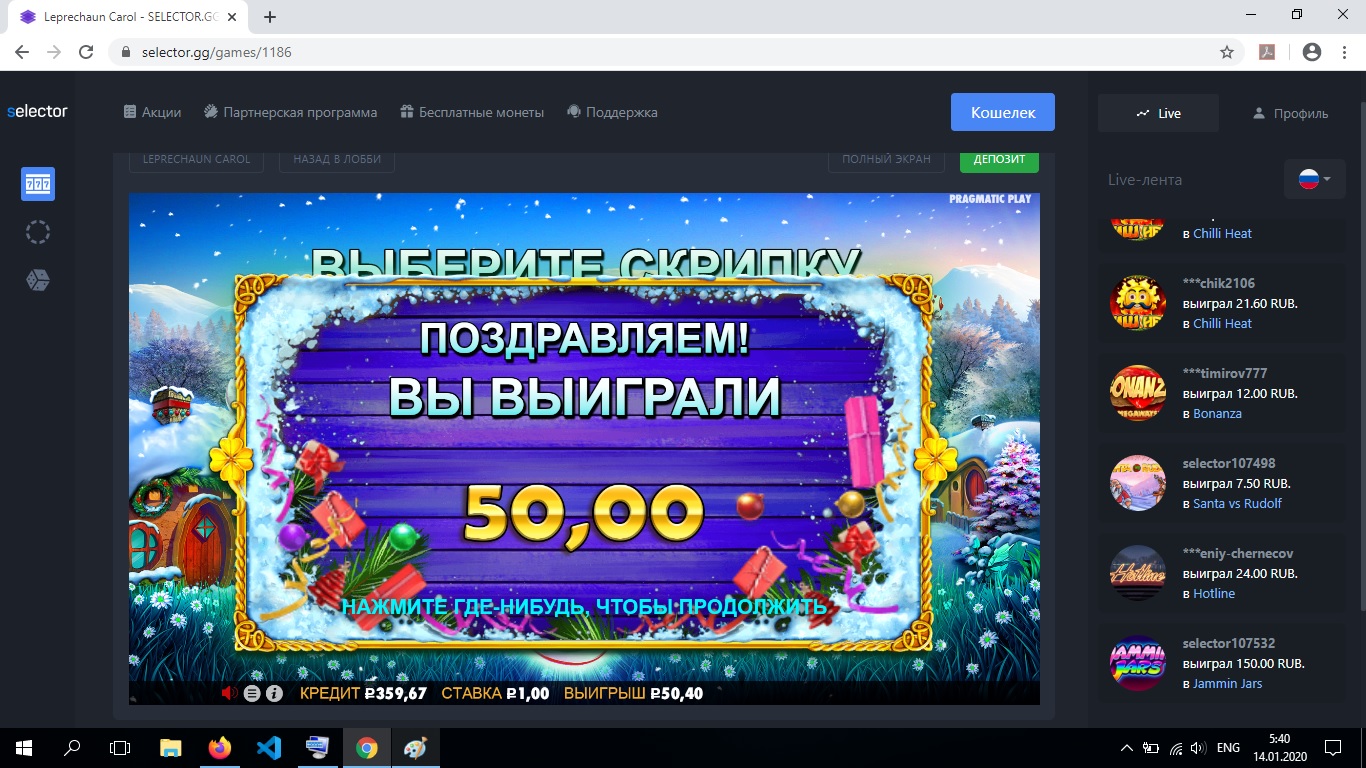Screen dimensions: 1366x768
Task: Select the Leprechaun Carol browser tab
Action: pyautogui.click(x=126, y=17)
